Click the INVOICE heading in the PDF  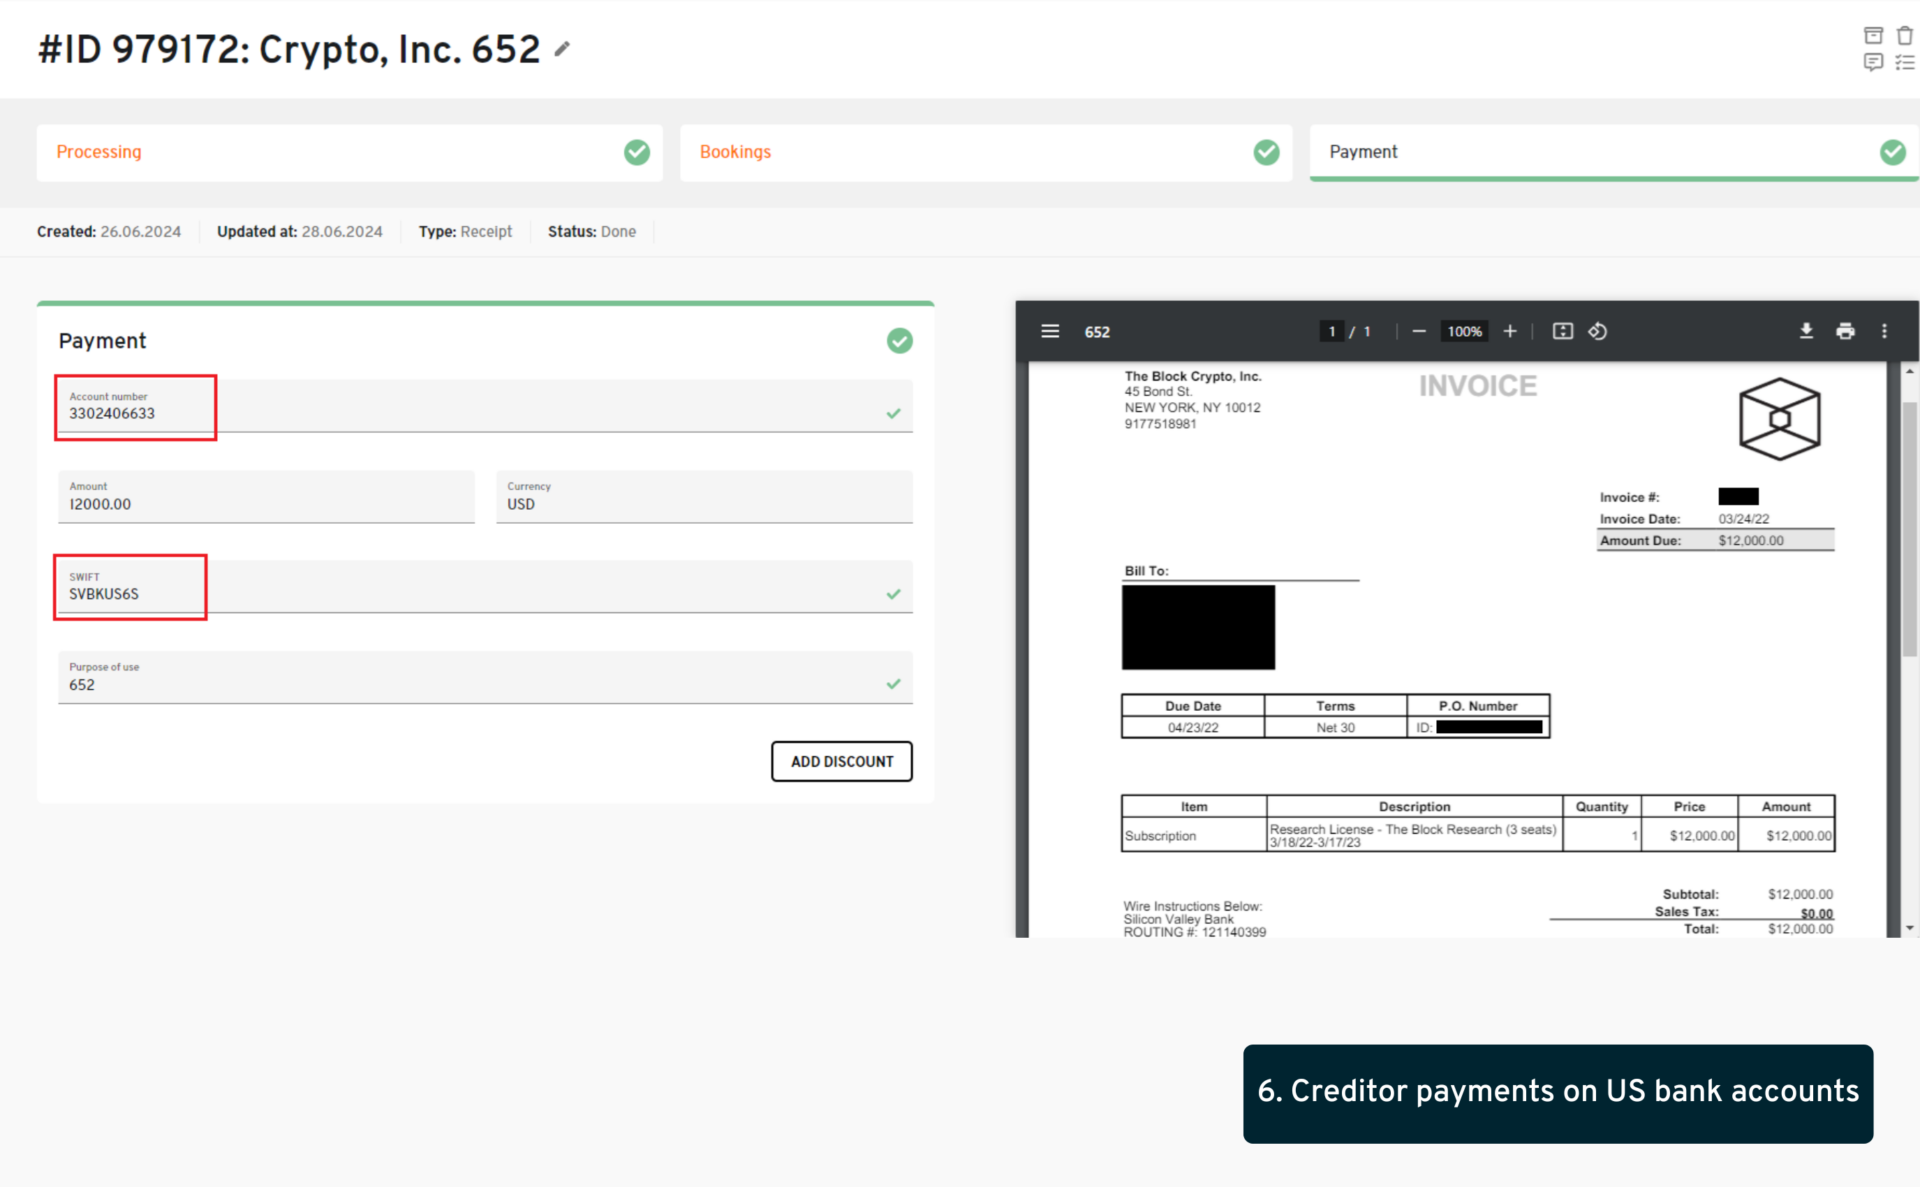point(1477,386)
